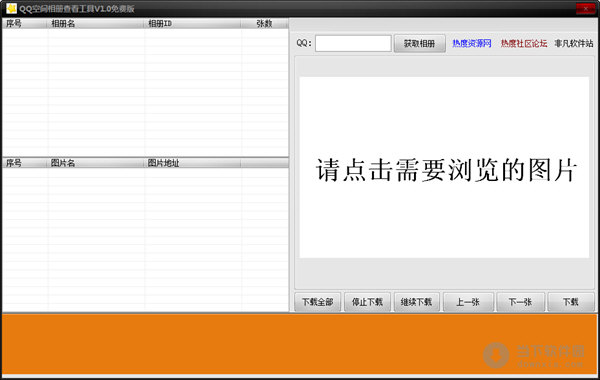600x380 pixels.
Task: Click the 停止下载 button
Action: (x=367, y=302)
